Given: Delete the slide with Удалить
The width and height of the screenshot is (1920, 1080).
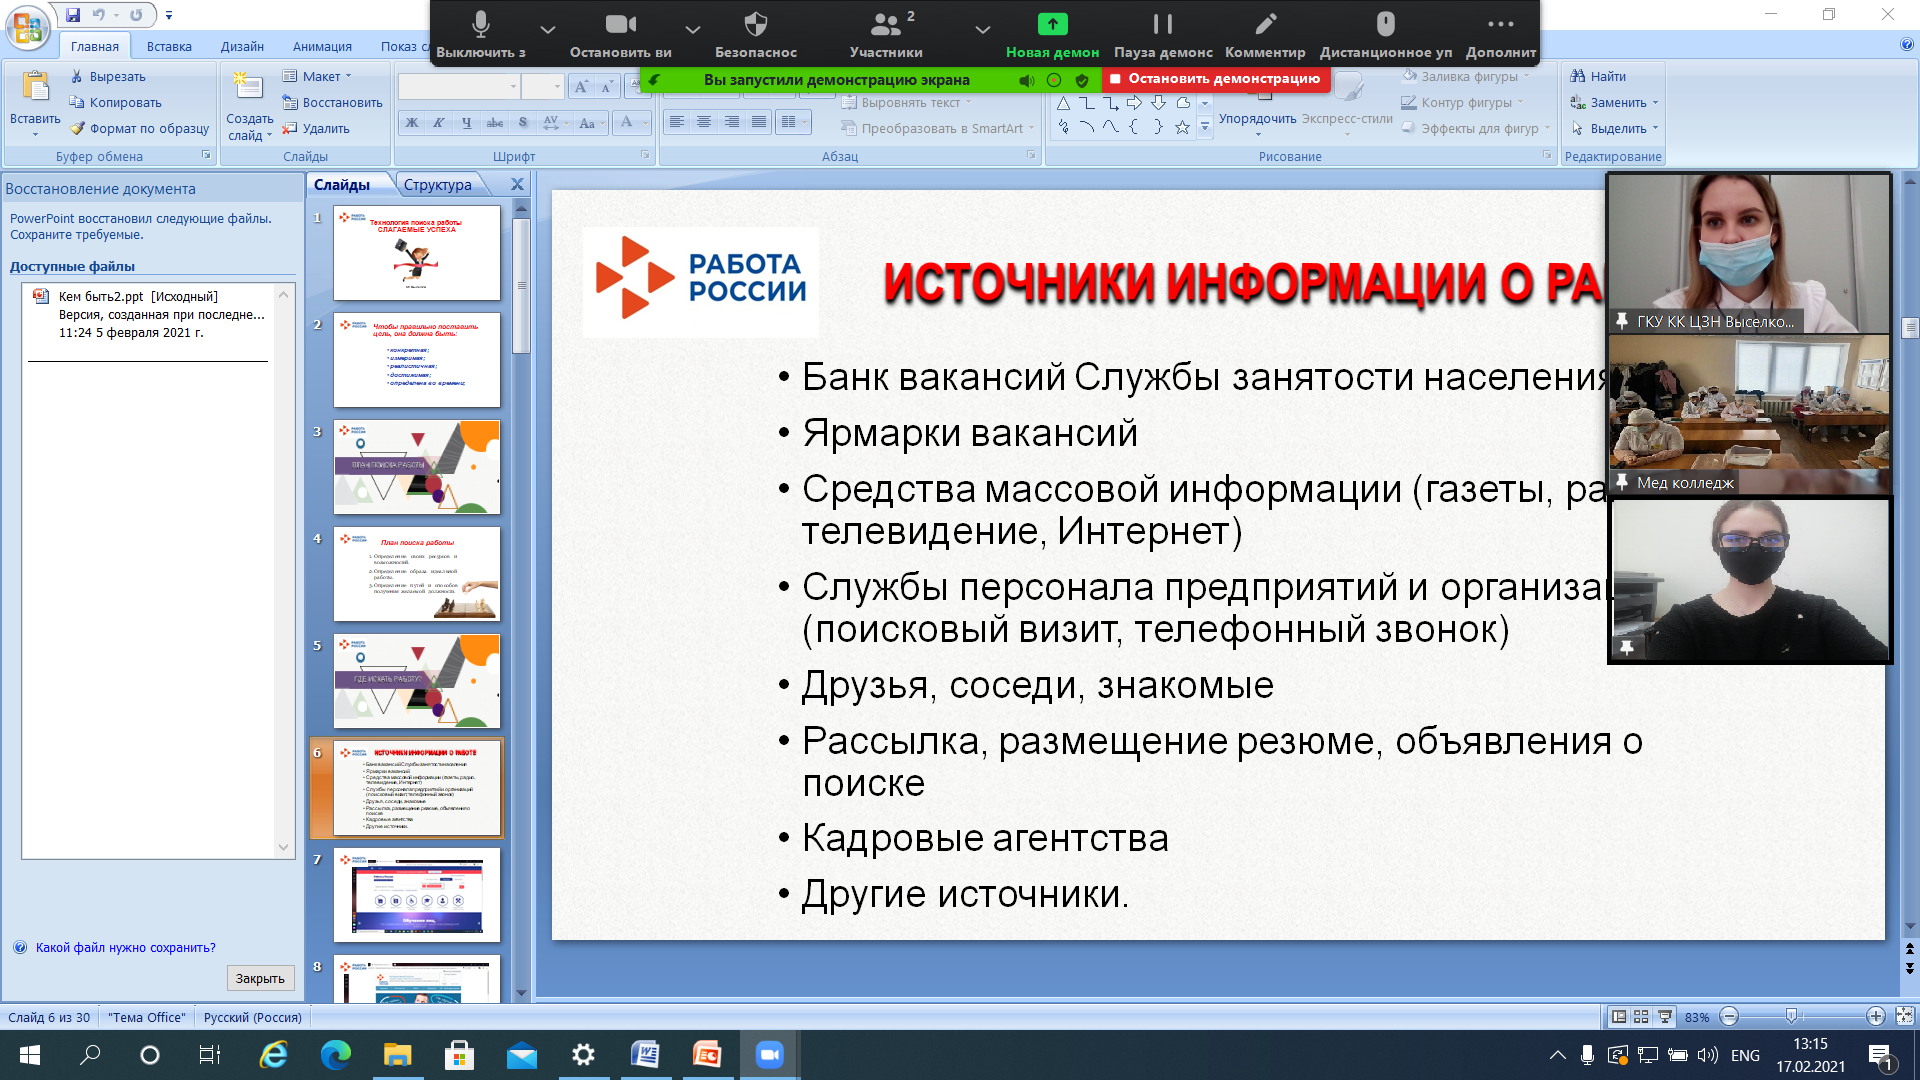Looking at the screenshot, I should [316, 128].
